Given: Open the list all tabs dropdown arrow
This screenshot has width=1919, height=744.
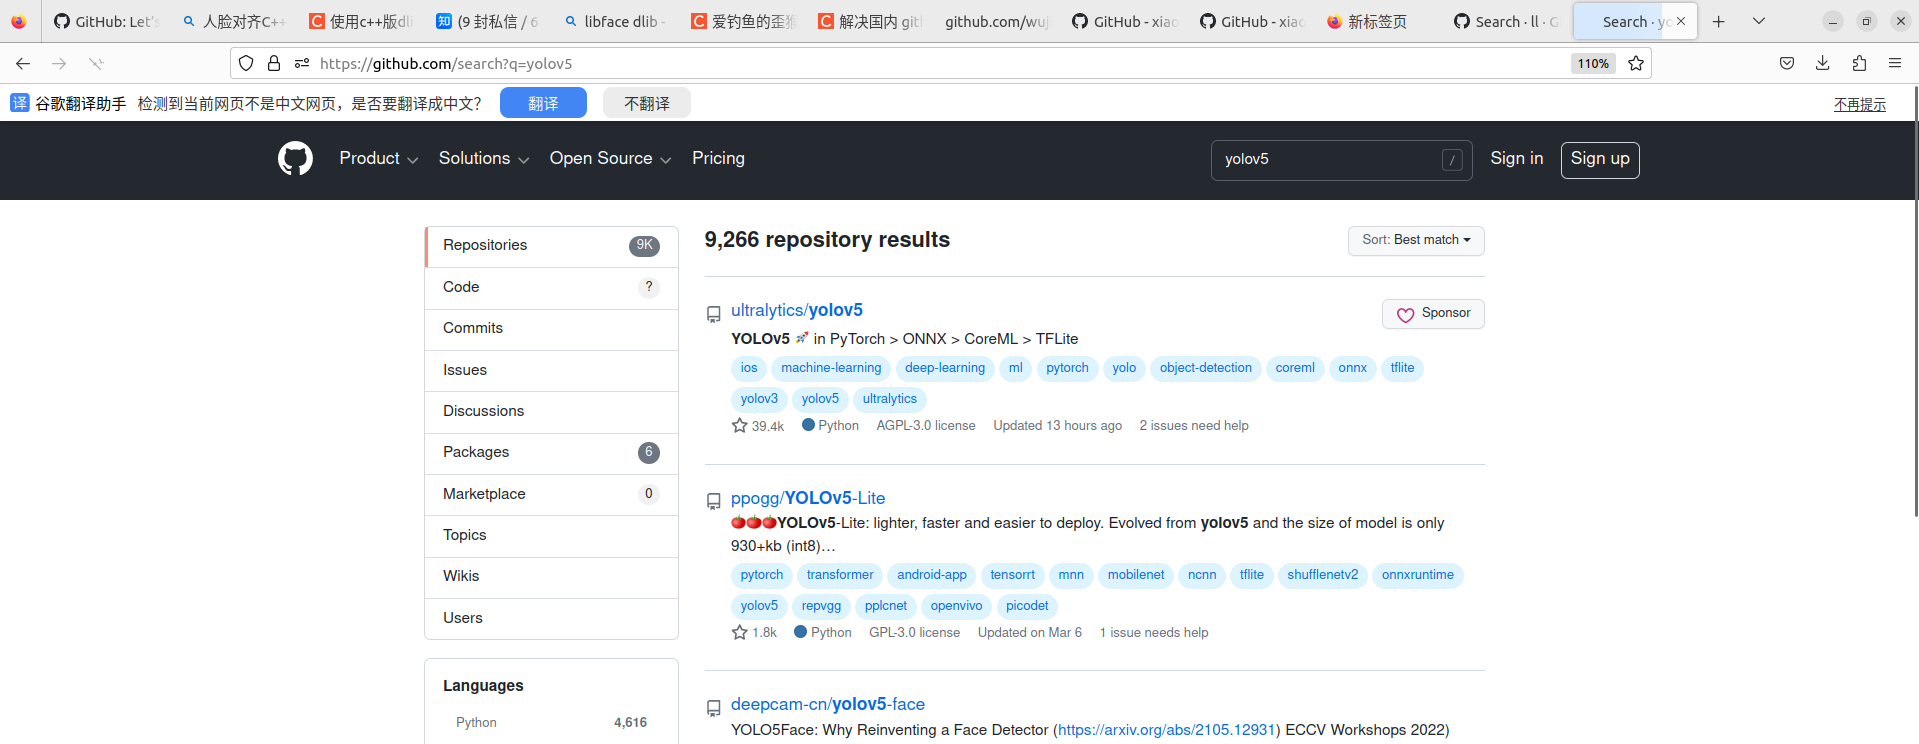Looking at the screenshot, I should click(1759, 21).
